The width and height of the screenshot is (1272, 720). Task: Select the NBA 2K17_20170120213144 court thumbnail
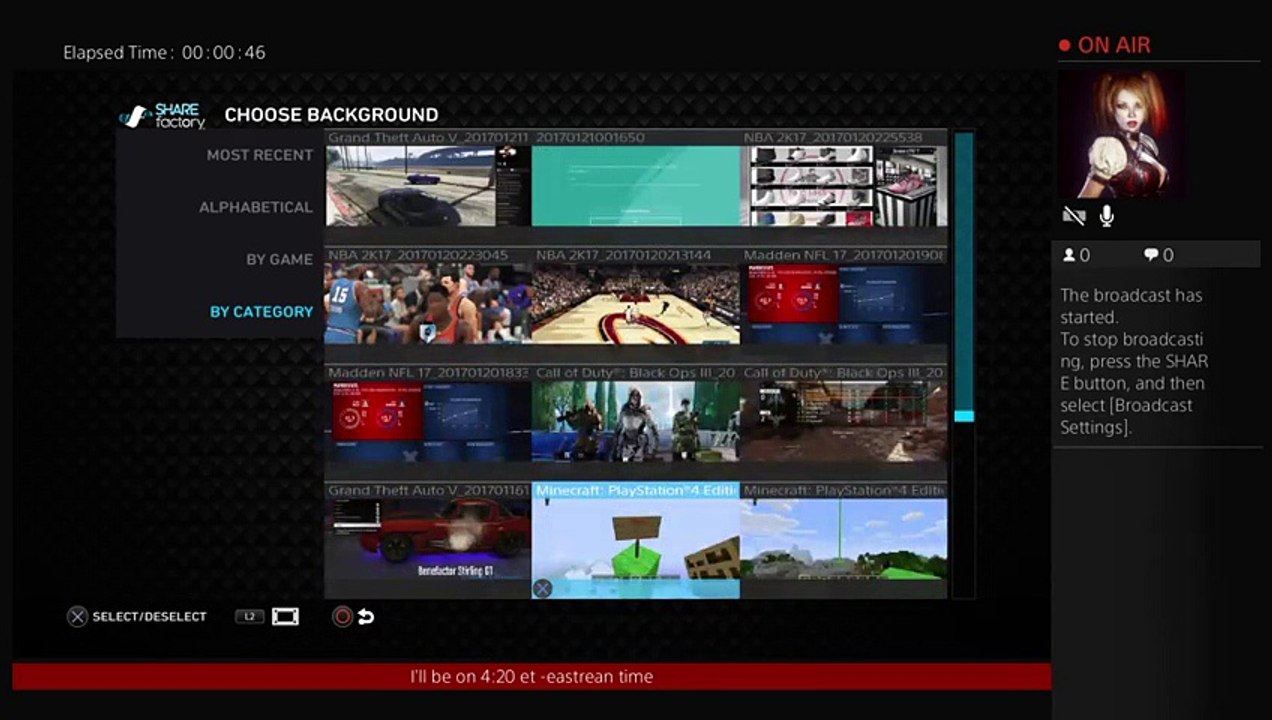coord(636,303)
